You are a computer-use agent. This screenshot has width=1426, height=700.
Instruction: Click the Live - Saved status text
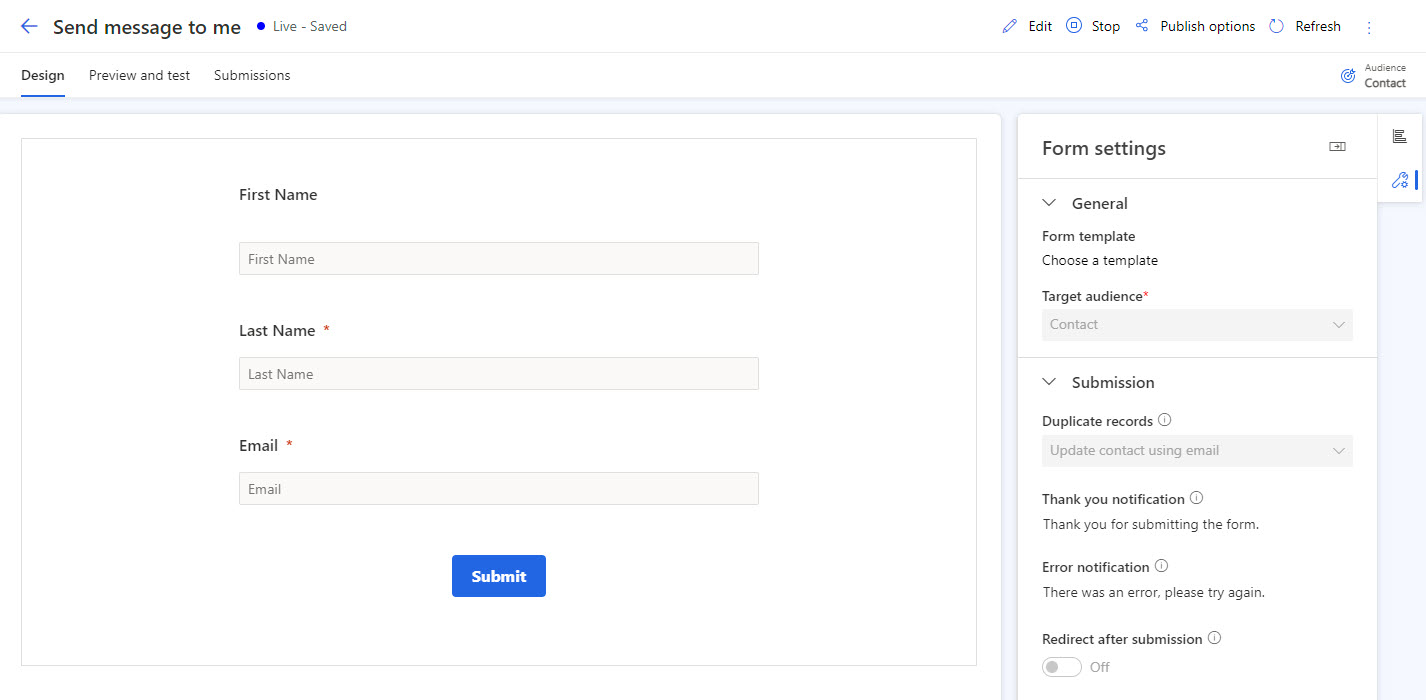point(310,27)
